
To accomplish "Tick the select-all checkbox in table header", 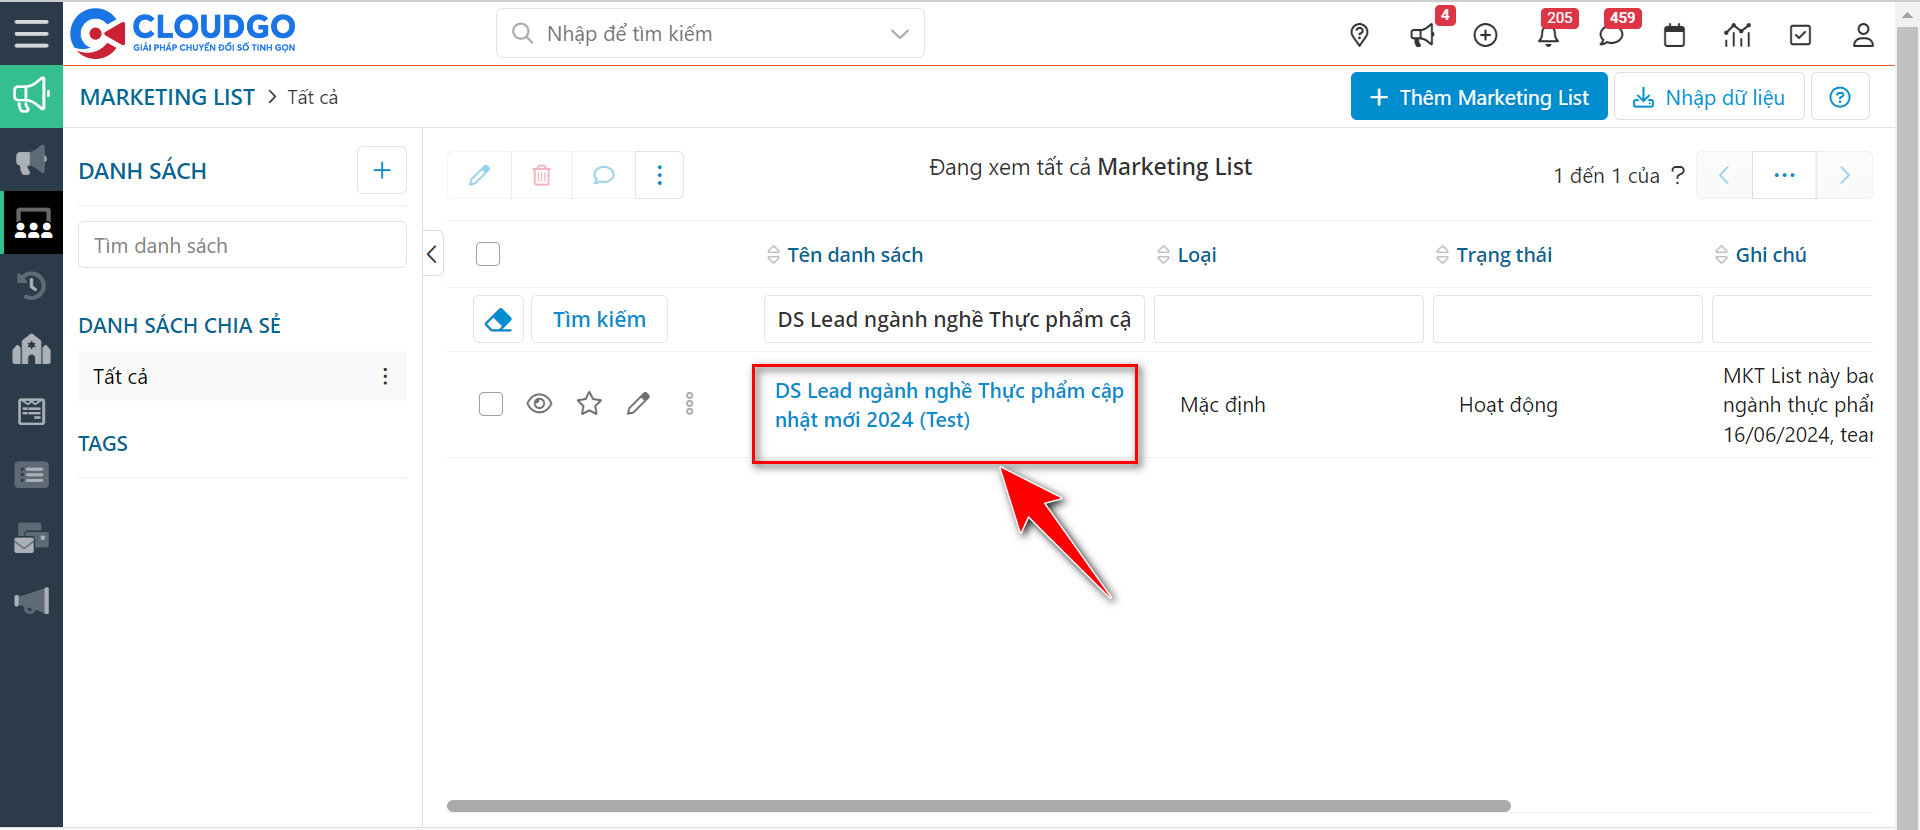I will pyautogui.click(x=488, y=255).
